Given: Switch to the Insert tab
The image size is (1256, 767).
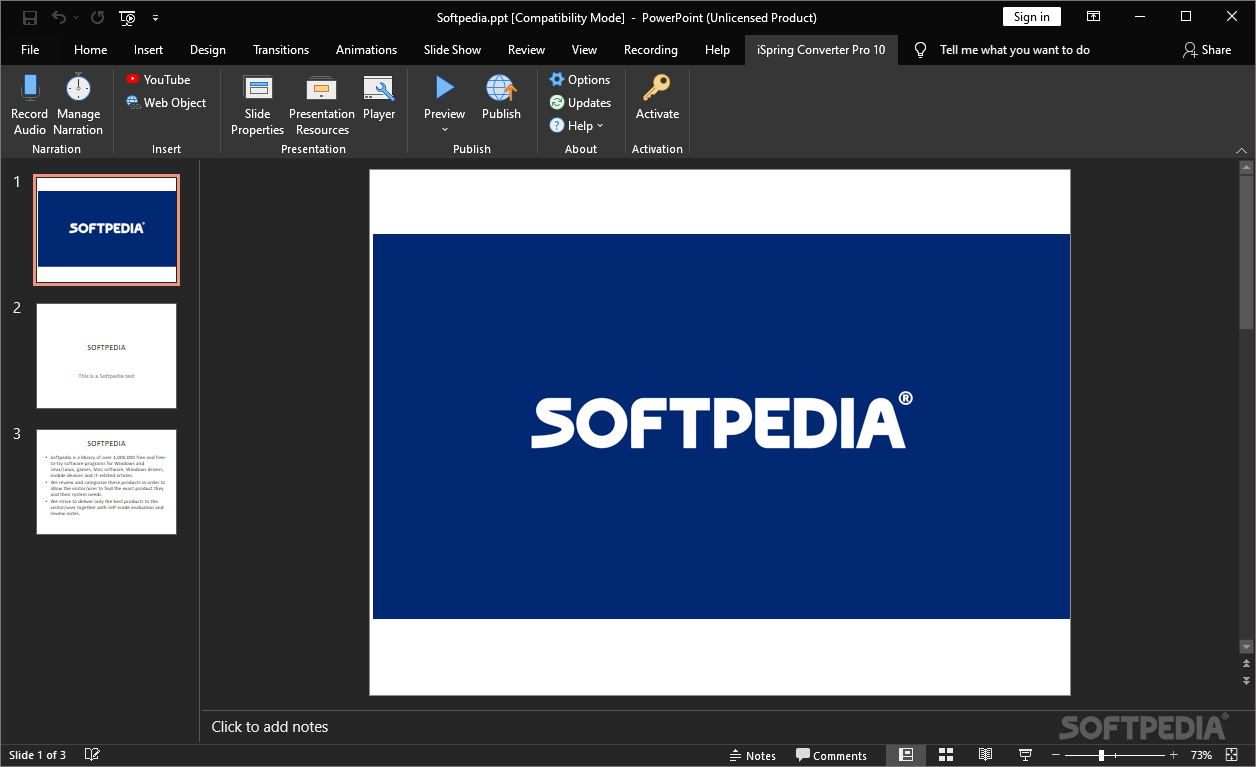Looking at the screenshot, I should [x=148, y=50].
